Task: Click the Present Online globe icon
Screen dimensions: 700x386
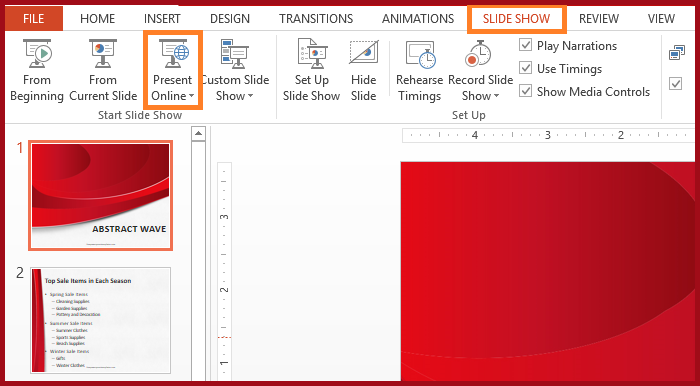Action: coord(175,54)
